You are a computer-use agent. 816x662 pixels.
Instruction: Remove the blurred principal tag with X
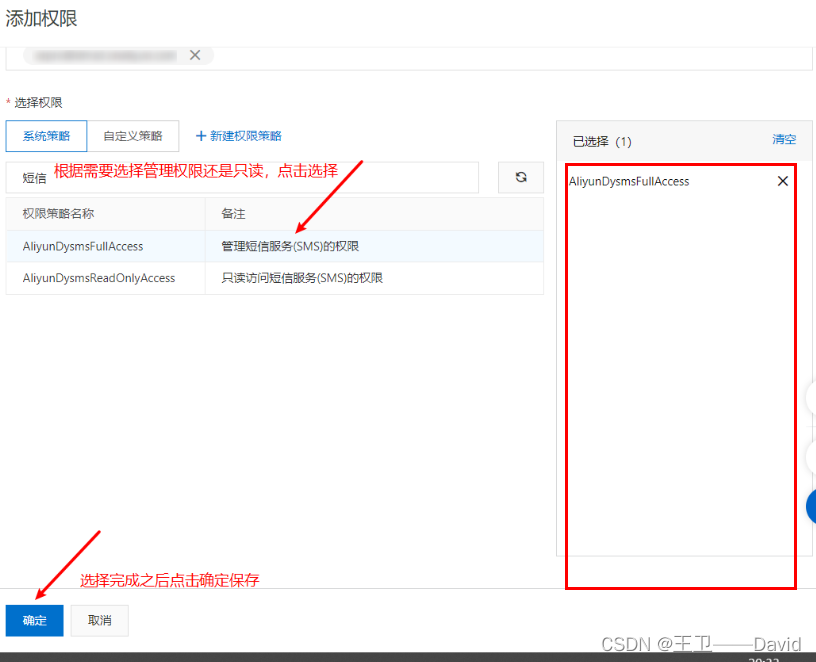pyautogui.click(x=195, y=55)
